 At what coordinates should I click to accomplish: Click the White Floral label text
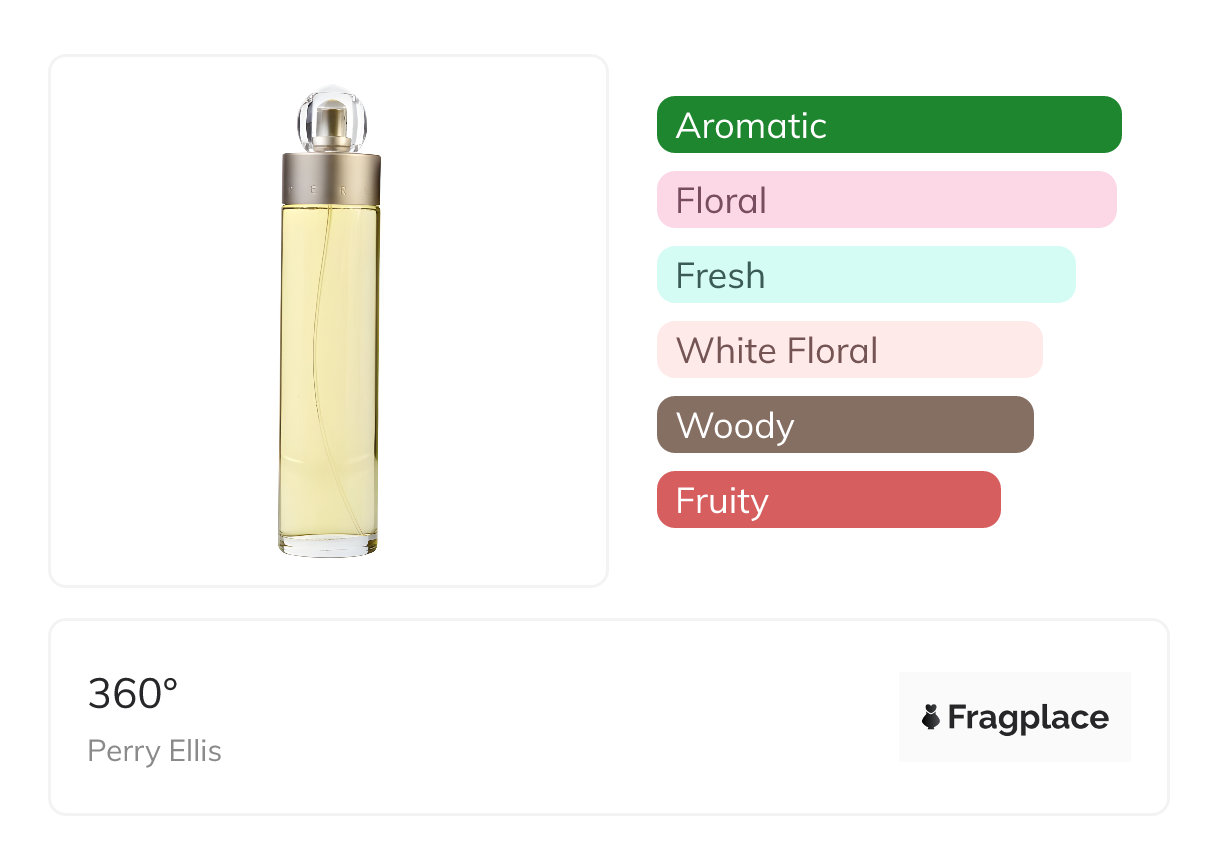click(x=777, y=351)
